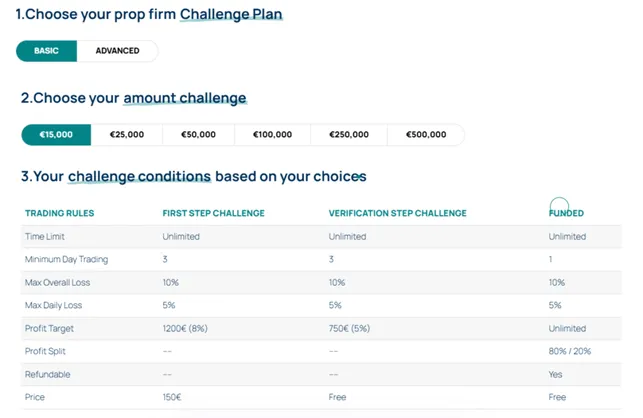Click the Refundable row label

pyautogui.click(x=47, y=374)
